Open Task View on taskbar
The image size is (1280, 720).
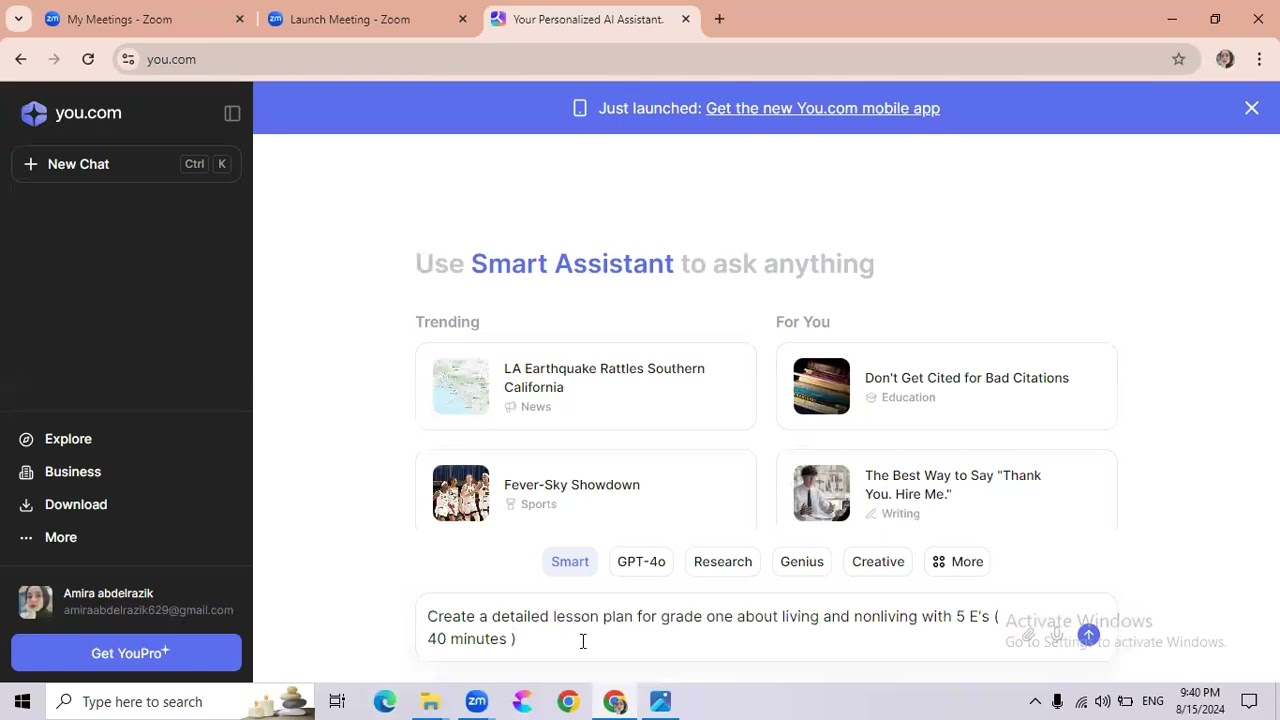point(337,702)
